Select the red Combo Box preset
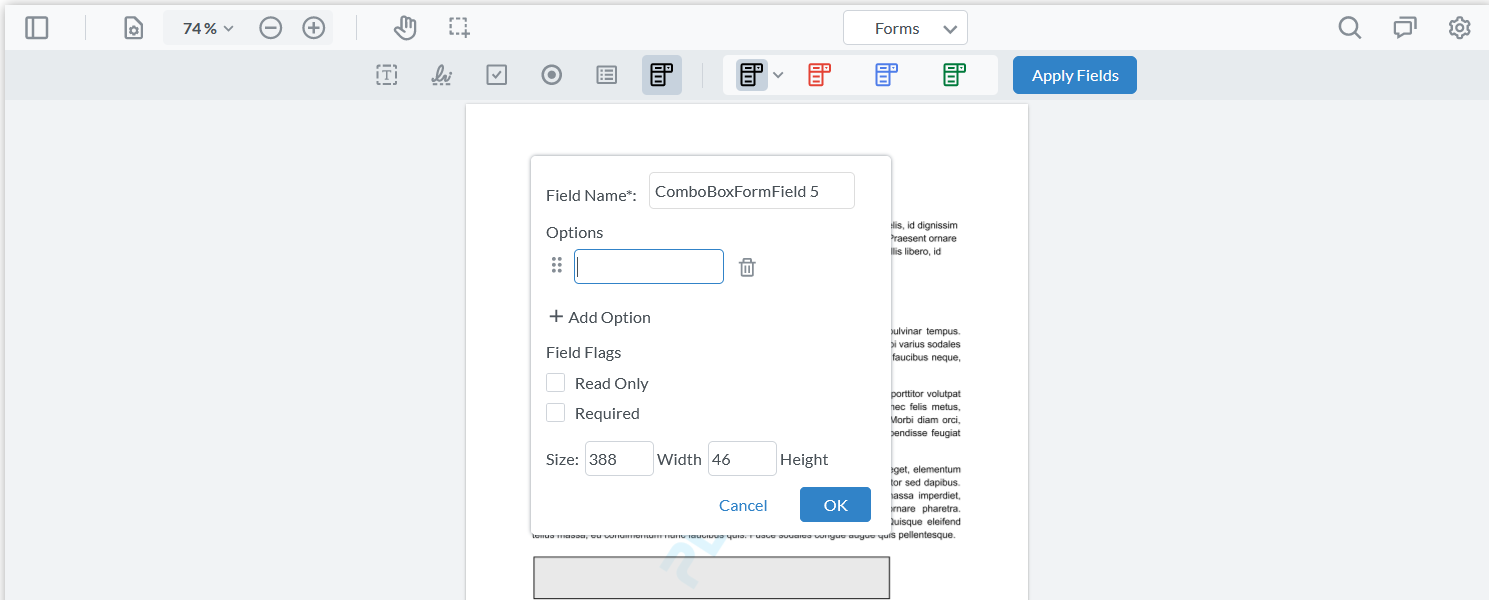 (x=819, y=74)
